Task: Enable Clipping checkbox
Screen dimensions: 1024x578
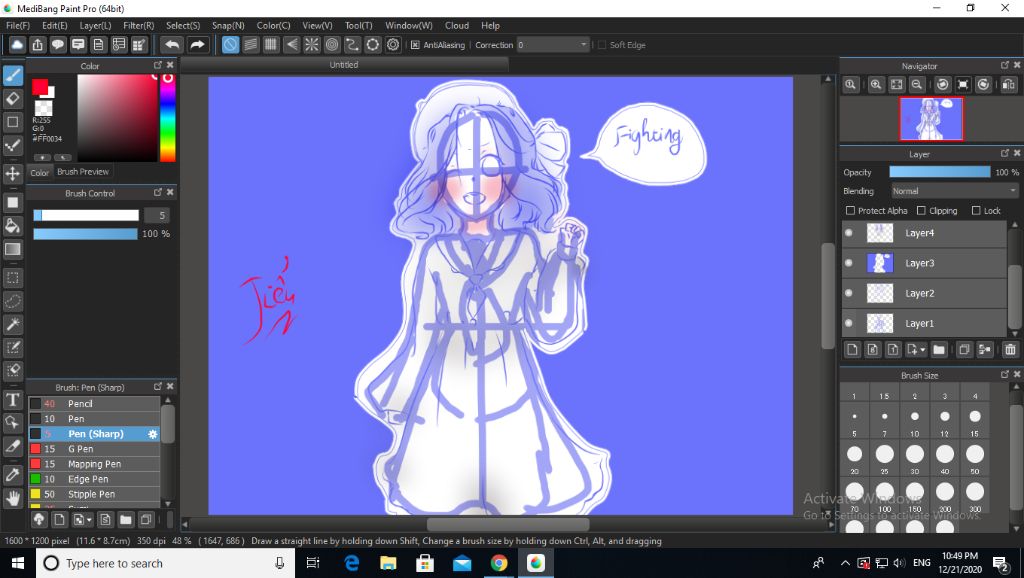Action: click(921, 210)
